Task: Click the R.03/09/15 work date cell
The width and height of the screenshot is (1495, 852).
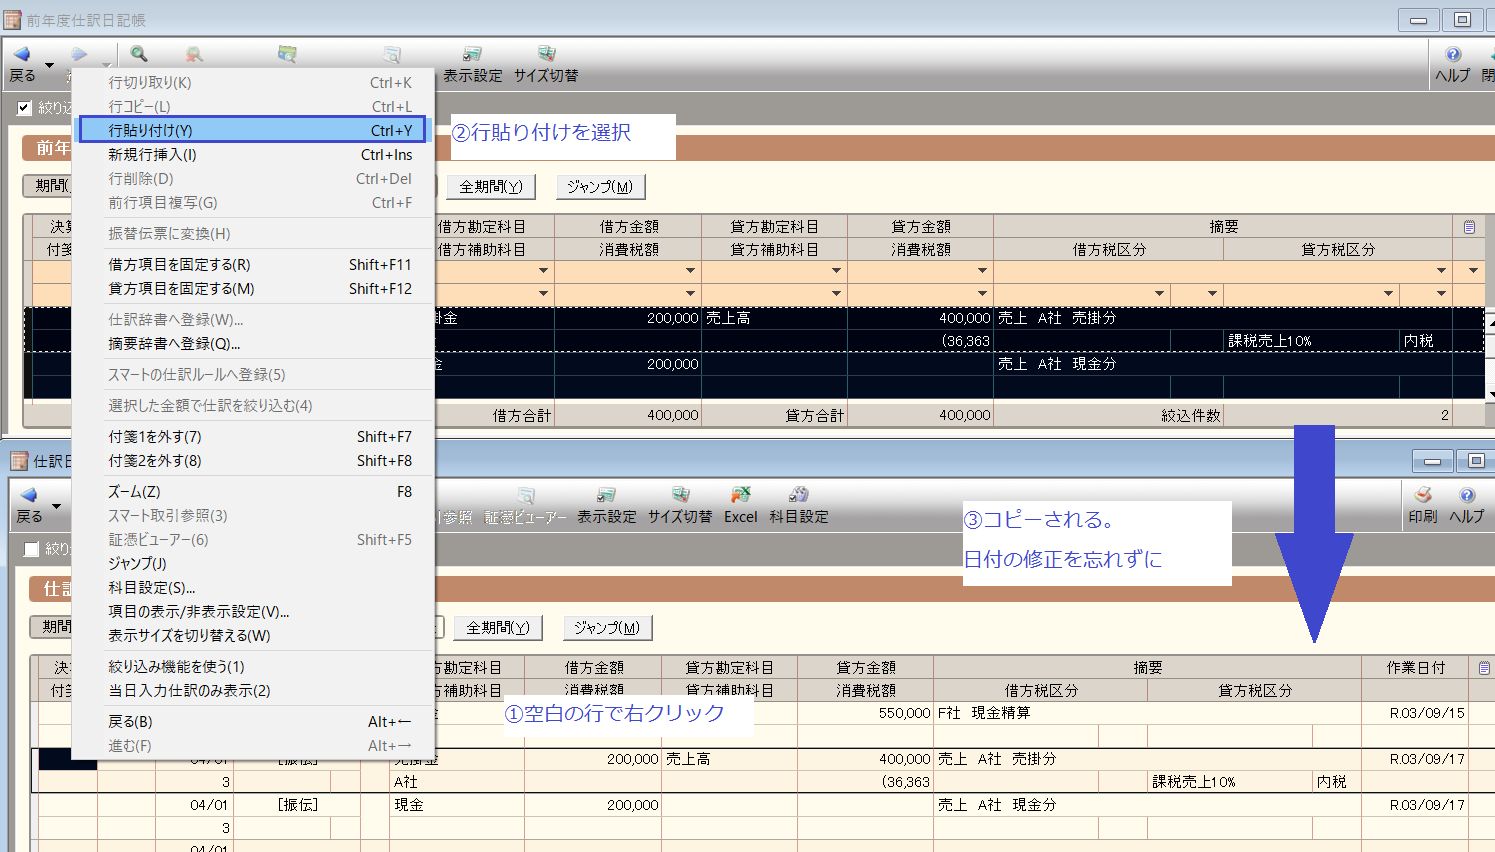Action: pyautogui.click(x=1415, y=713)
